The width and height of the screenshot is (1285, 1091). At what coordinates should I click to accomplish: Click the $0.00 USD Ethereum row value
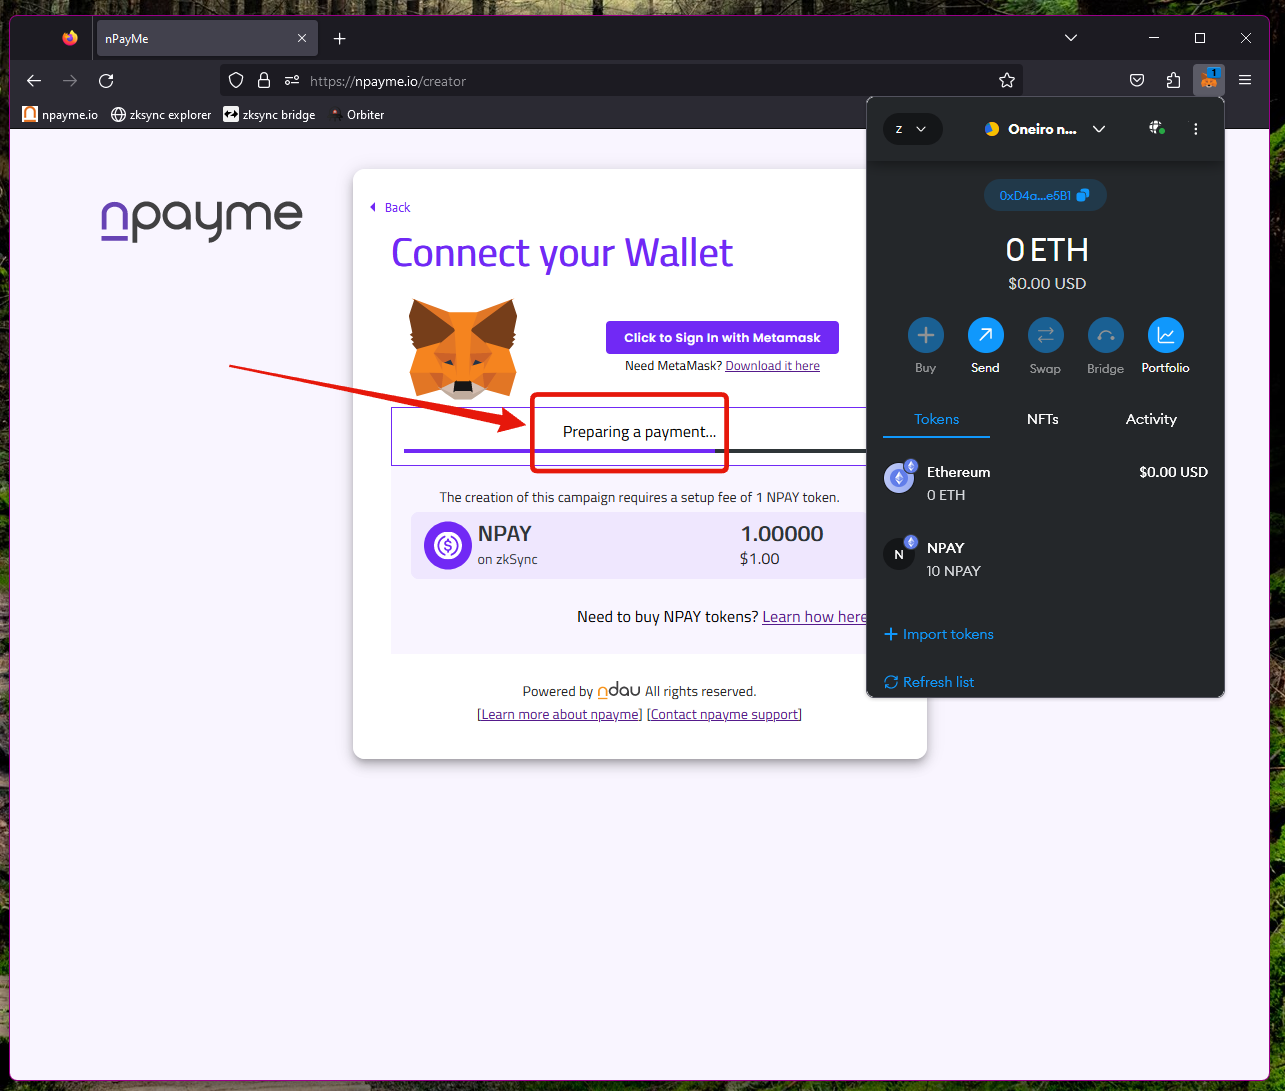tap(1173, 472)
